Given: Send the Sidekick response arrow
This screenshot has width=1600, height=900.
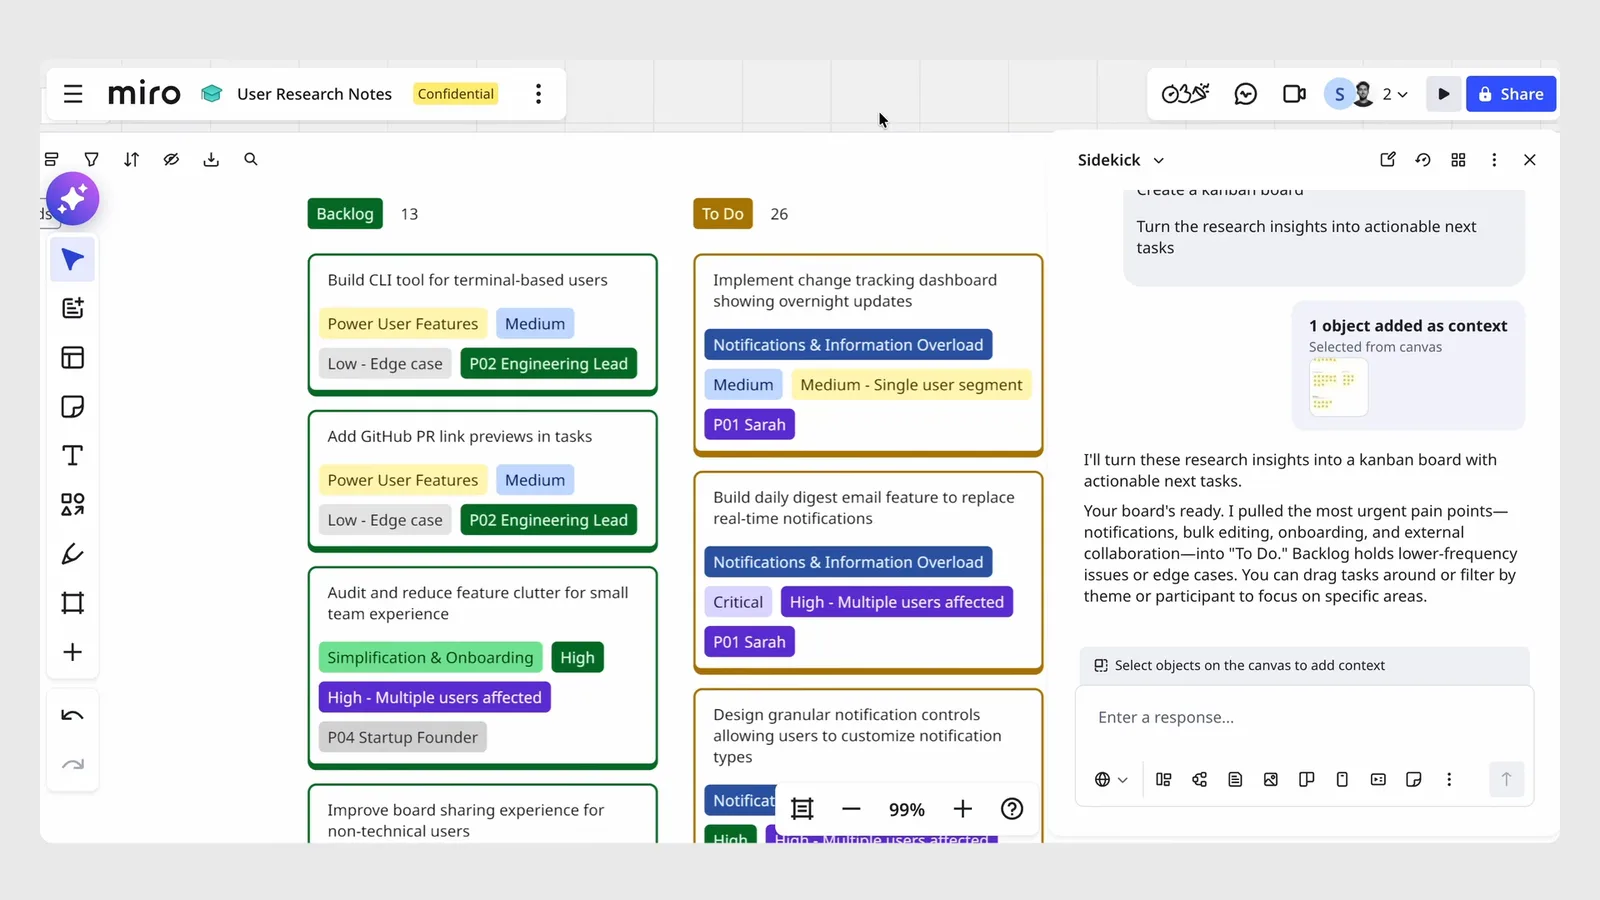Looking at the screenshot, I should click(1506, 780).
